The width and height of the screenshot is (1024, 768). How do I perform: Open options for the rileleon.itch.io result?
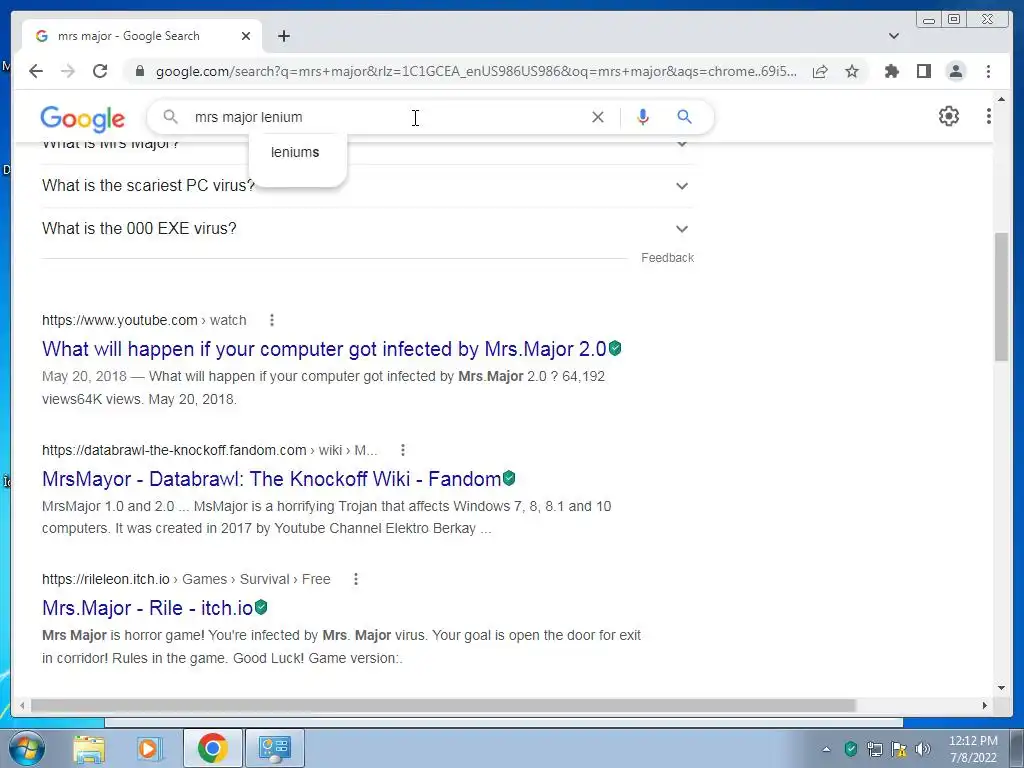(x=356, y=579)
